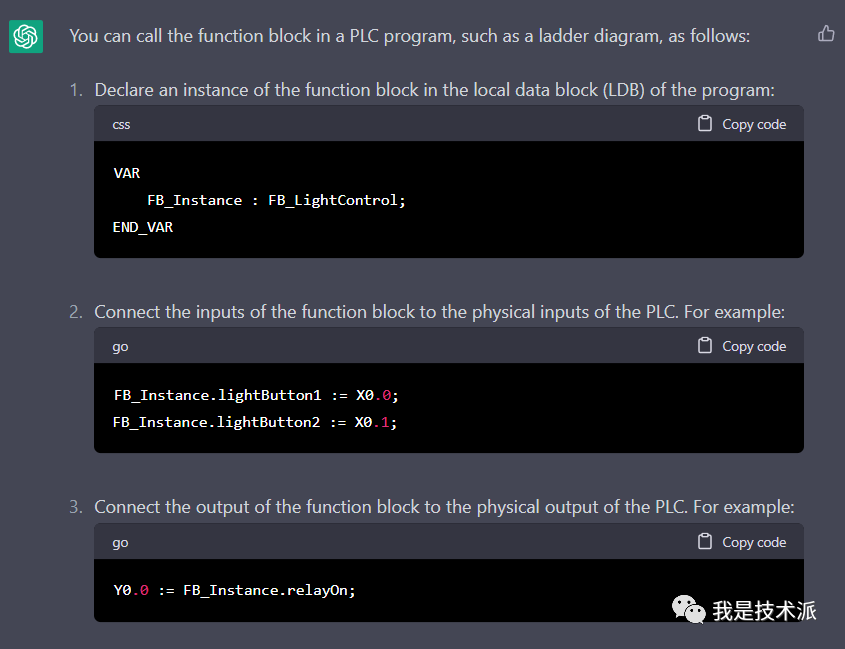Click step 1 about declaring an instance
Image resolution: width=845 pixels, height=649 pixels.
434,90
